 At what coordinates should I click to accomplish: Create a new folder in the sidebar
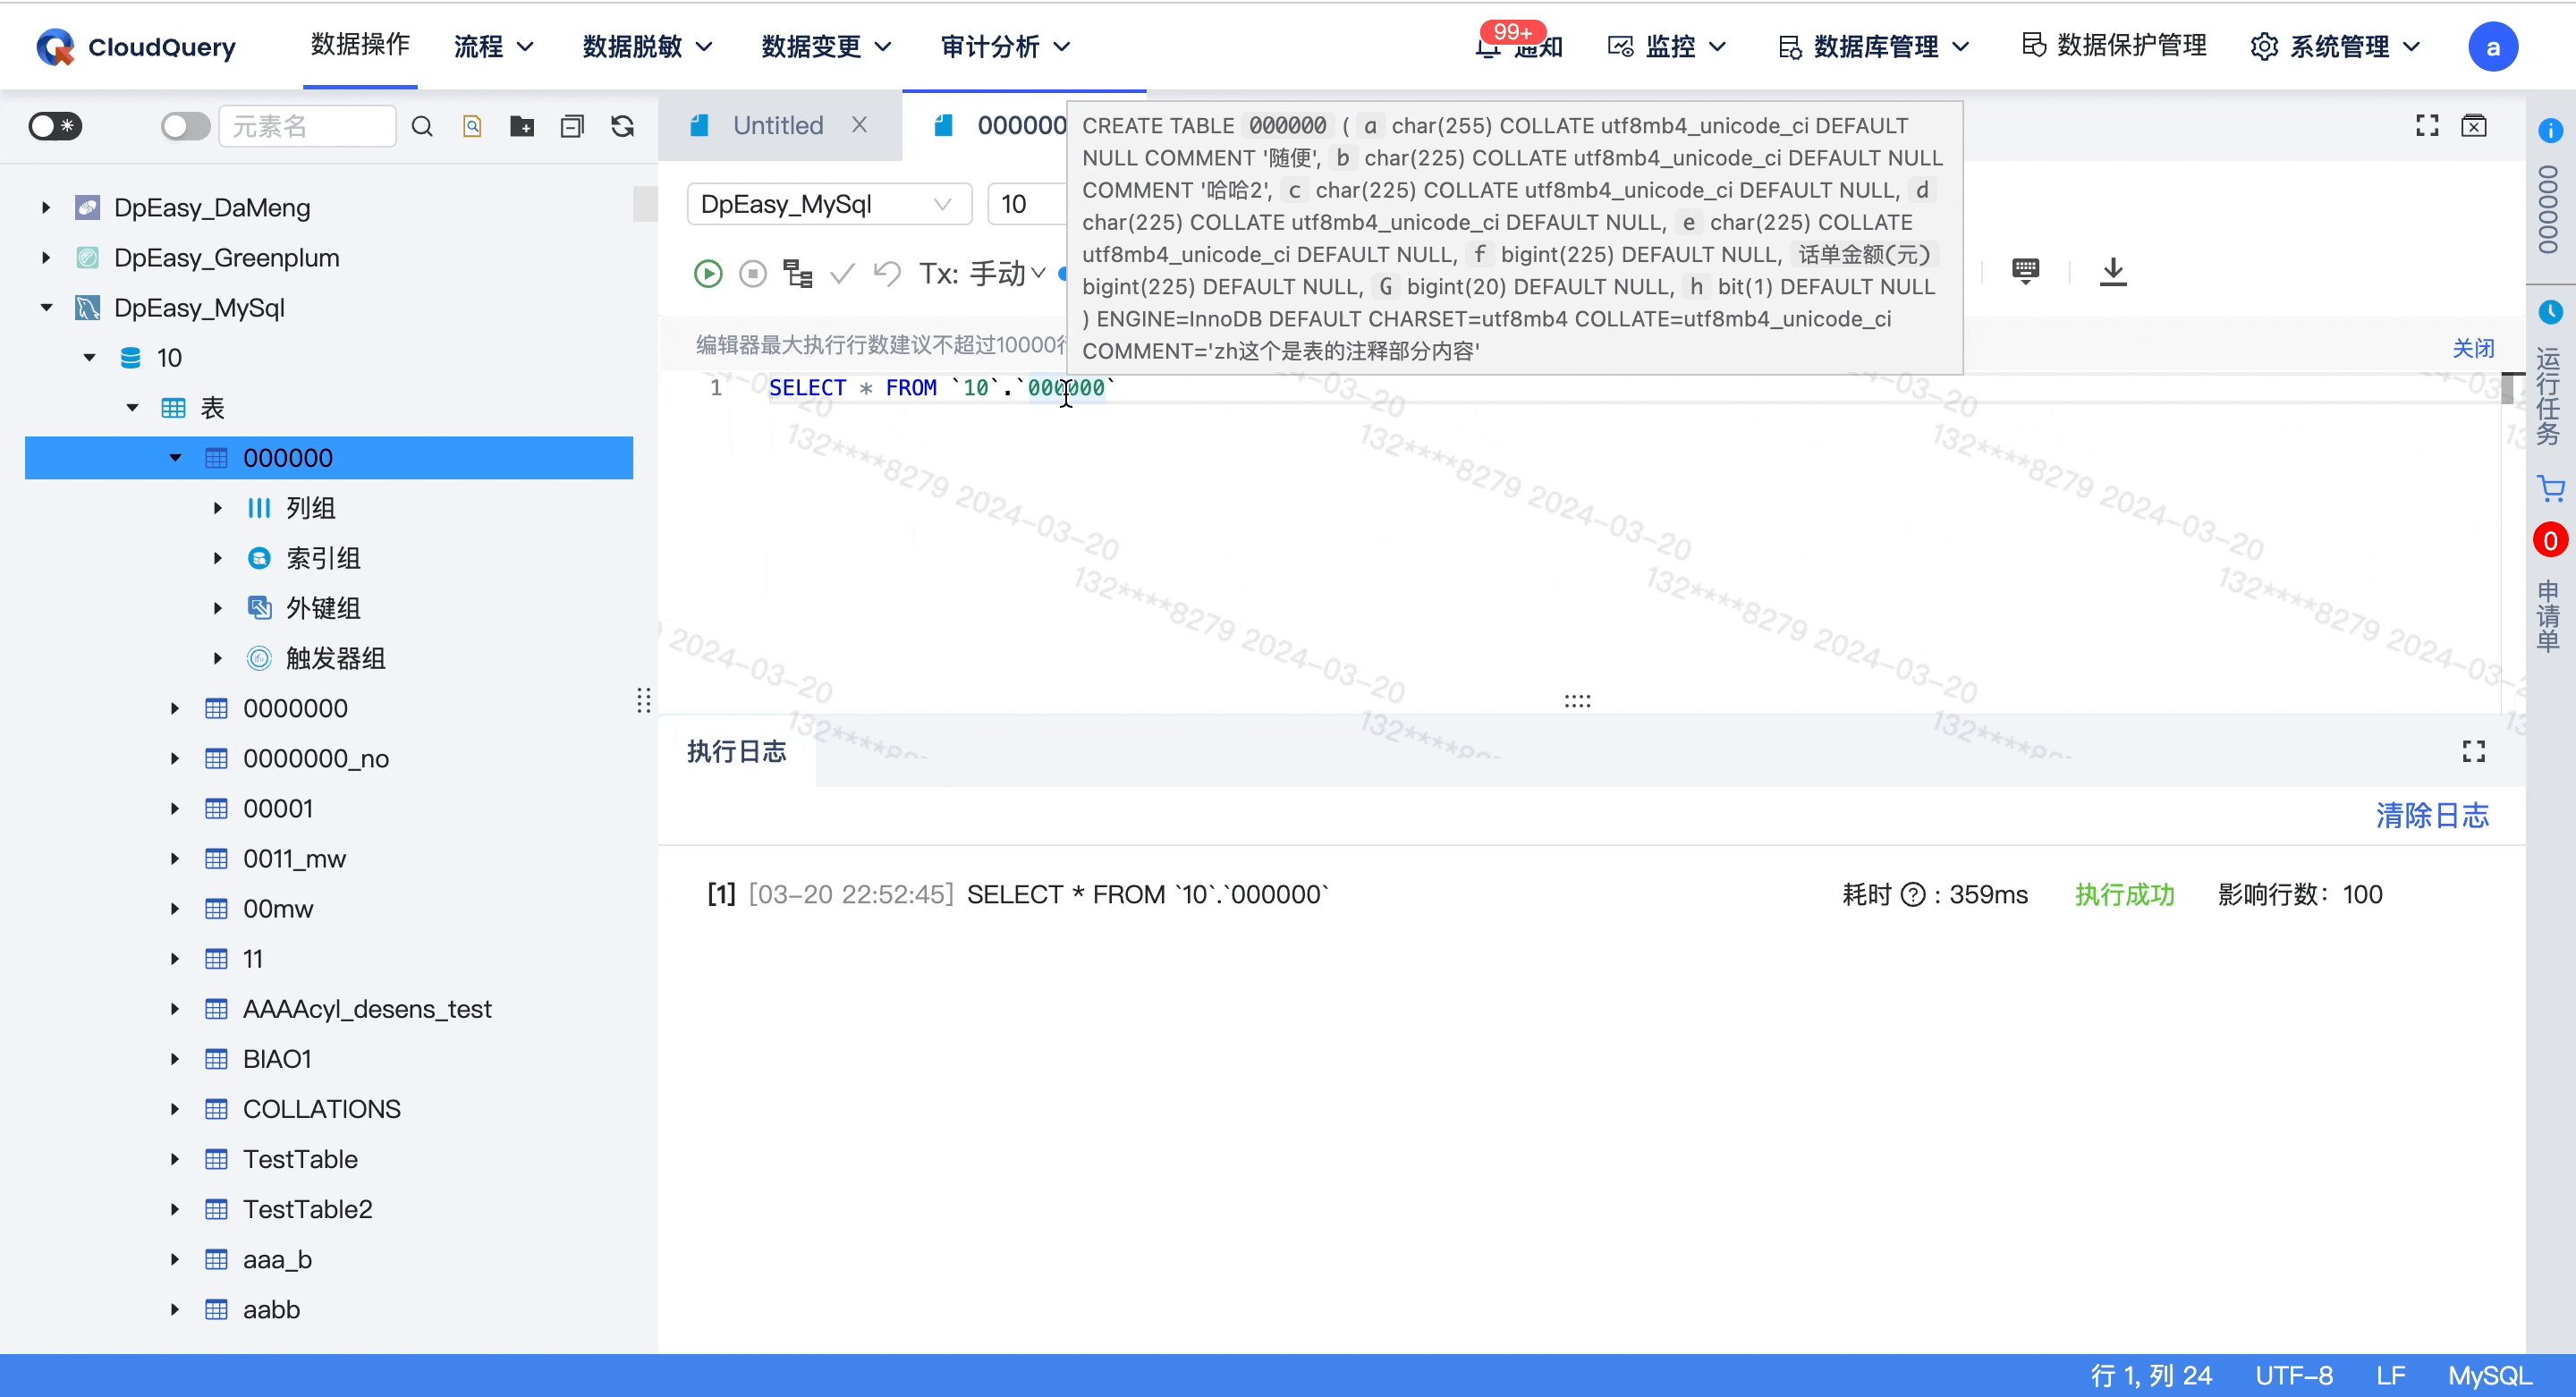[521, 126]
